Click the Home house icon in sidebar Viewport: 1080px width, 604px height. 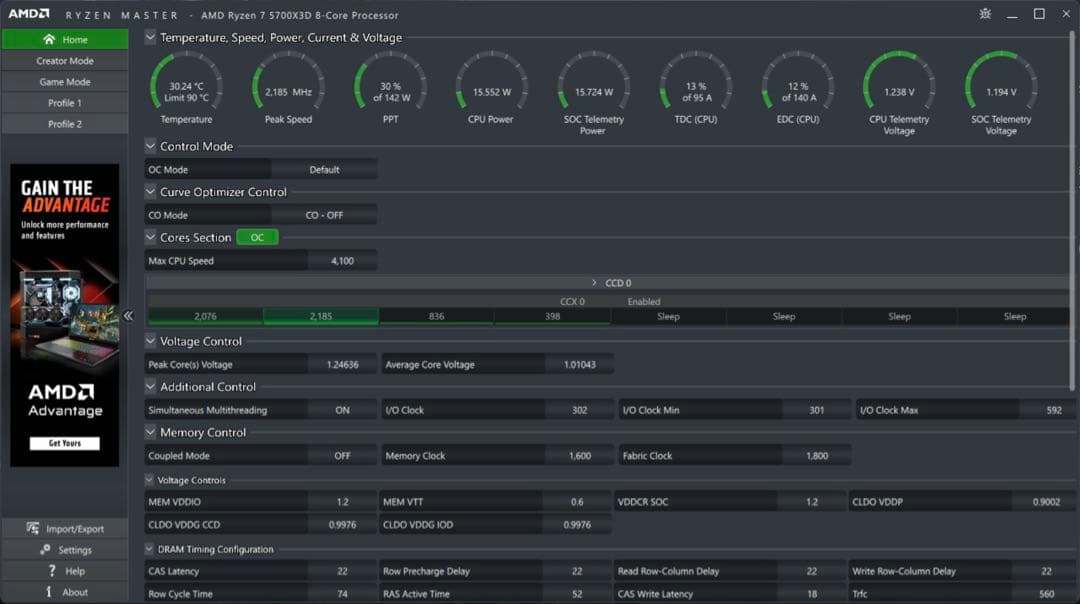[x=49, y=39]
